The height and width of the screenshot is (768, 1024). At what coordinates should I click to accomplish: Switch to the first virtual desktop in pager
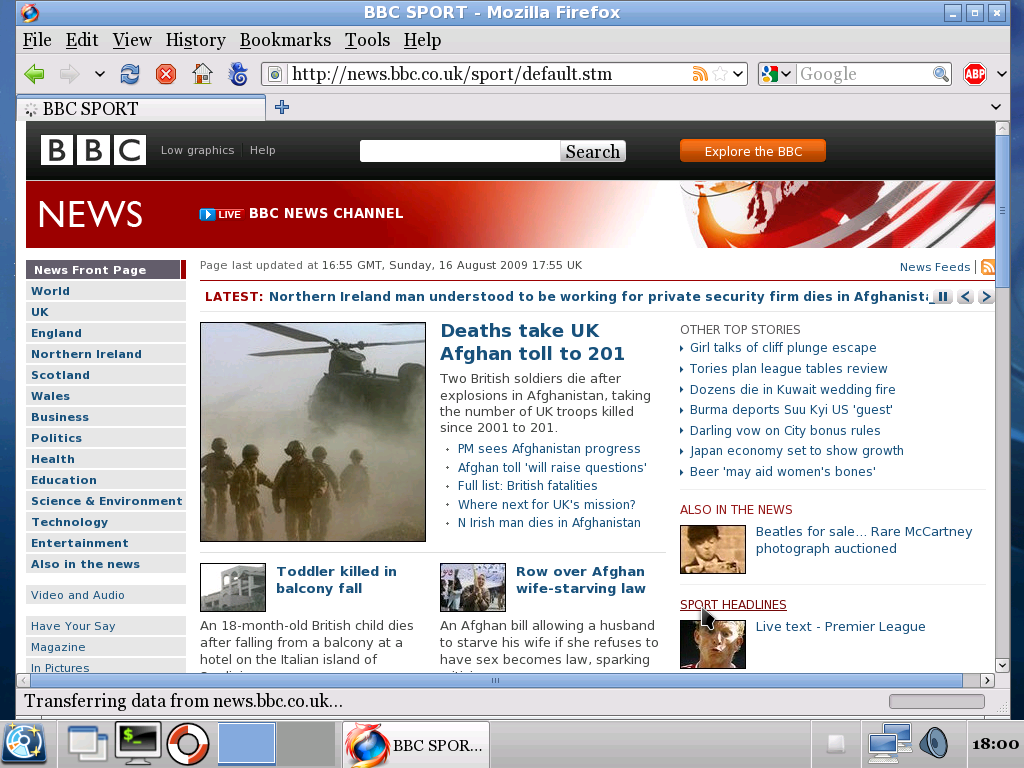click(246, 743)
